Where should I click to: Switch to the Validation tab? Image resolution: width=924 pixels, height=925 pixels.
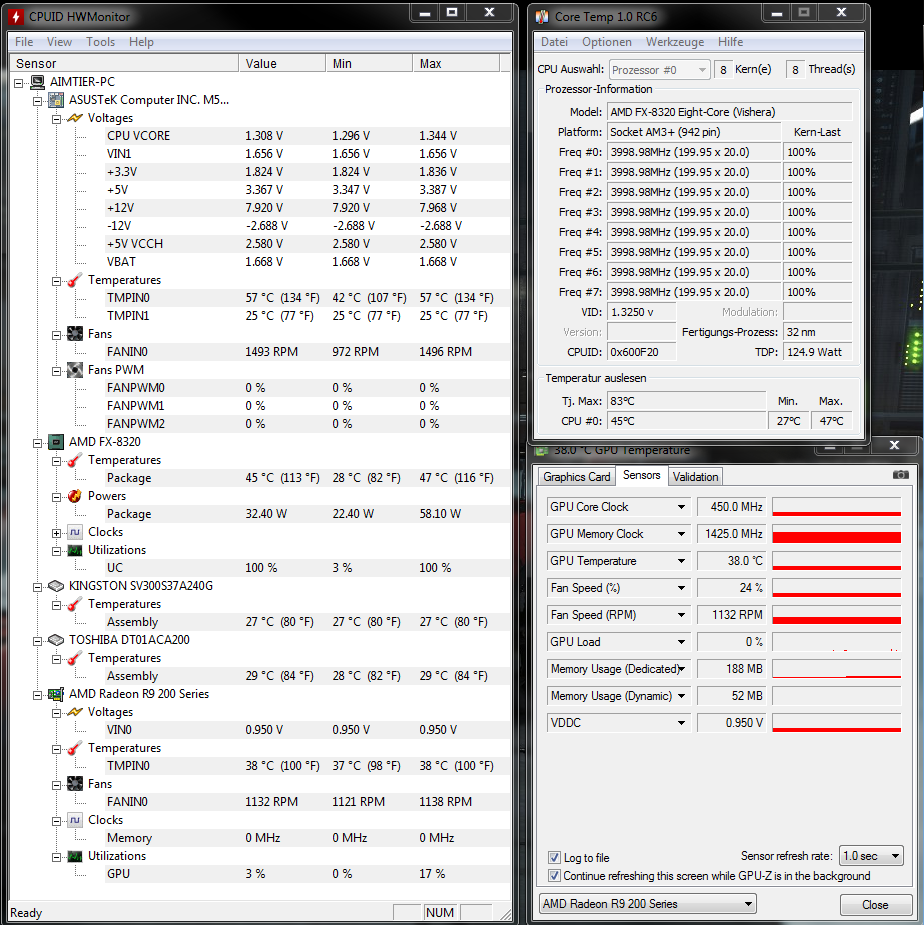695,477
